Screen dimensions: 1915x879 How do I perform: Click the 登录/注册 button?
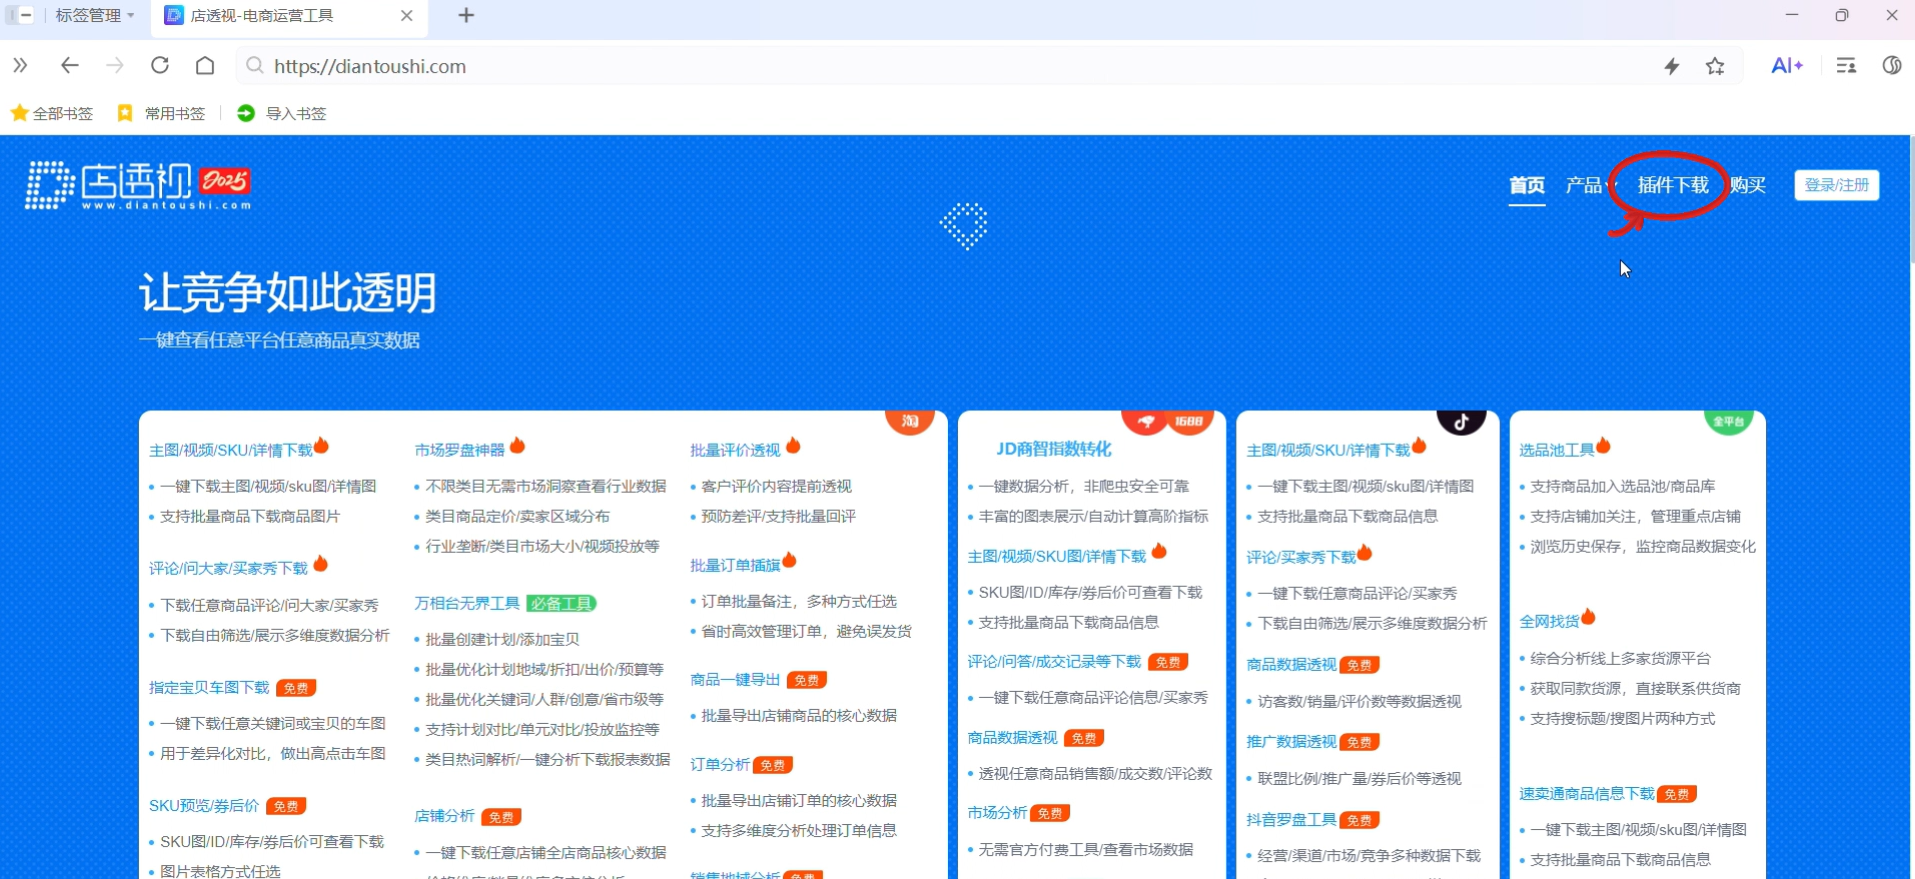[1837, 185]
